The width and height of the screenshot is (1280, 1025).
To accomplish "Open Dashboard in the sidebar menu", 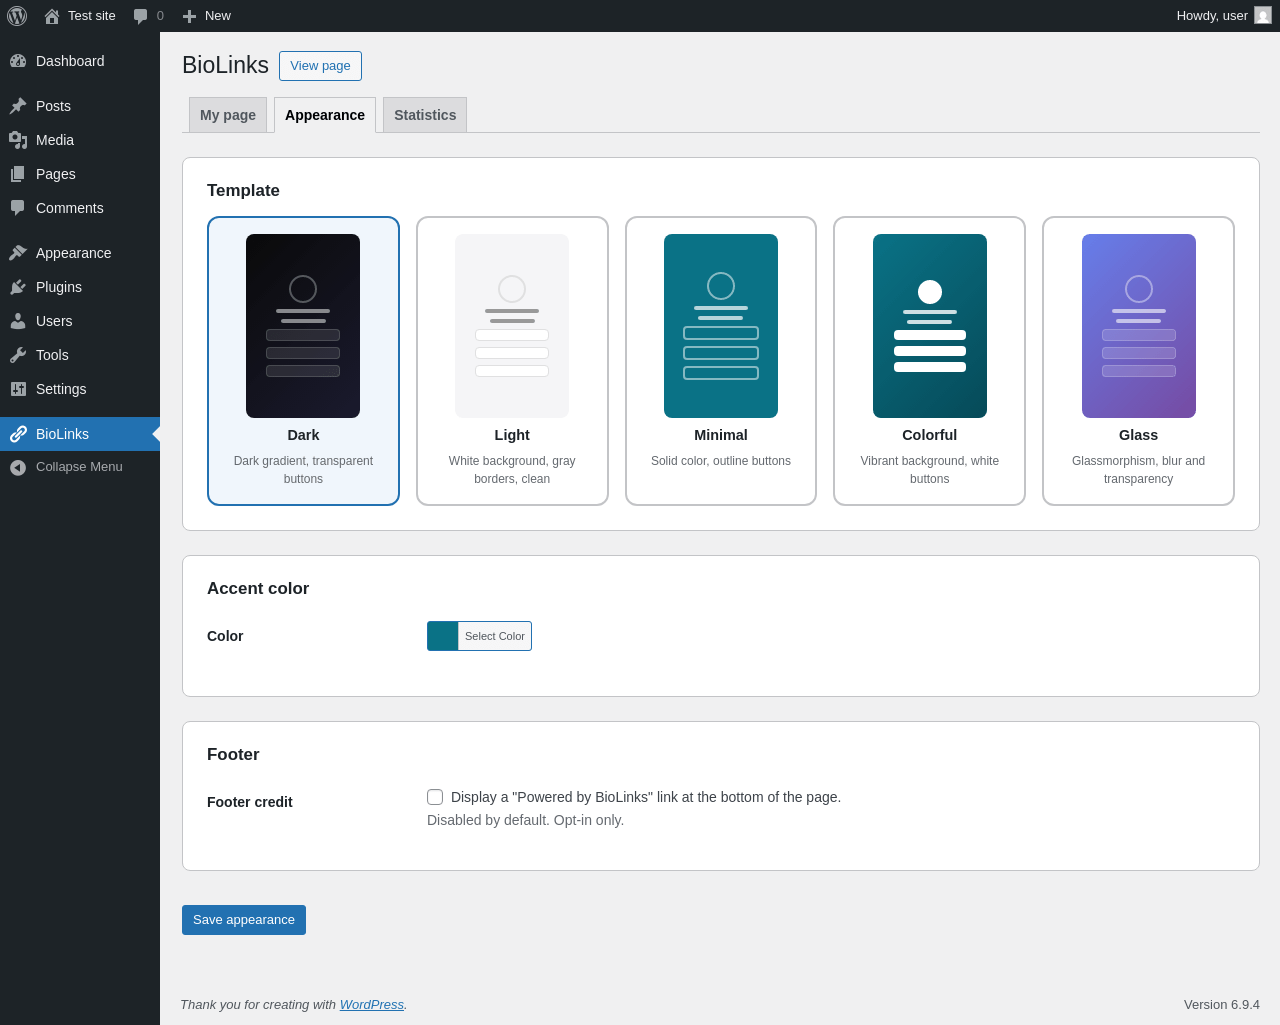I will (x=80, y=61).
